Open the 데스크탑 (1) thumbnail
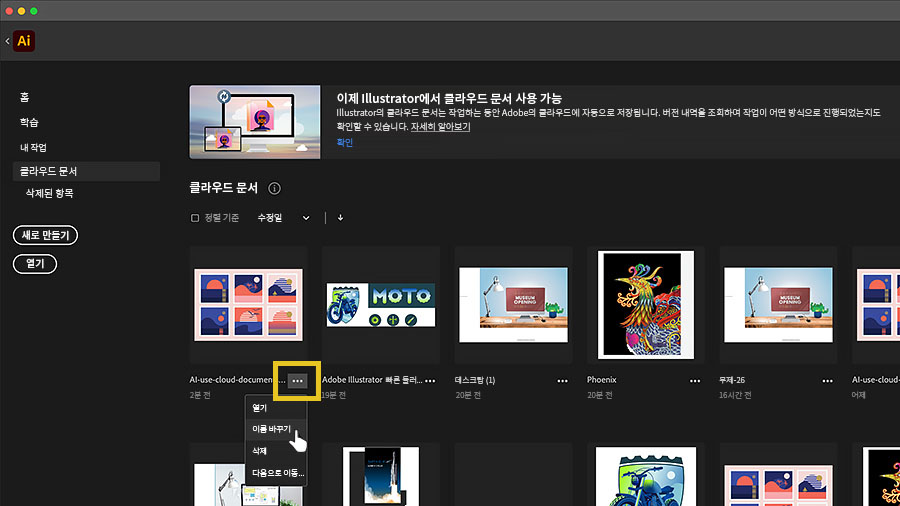The width and height of the screenshot is (900, 506). (514, 305)
